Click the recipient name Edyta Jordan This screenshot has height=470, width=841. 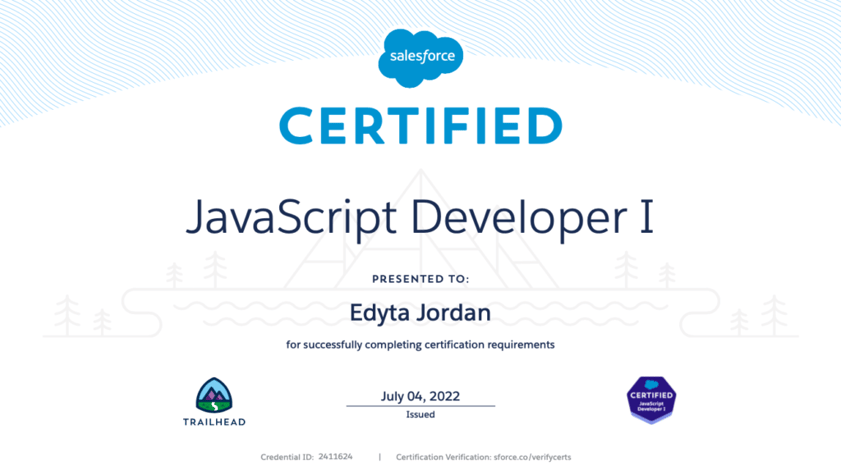point(420,313)
